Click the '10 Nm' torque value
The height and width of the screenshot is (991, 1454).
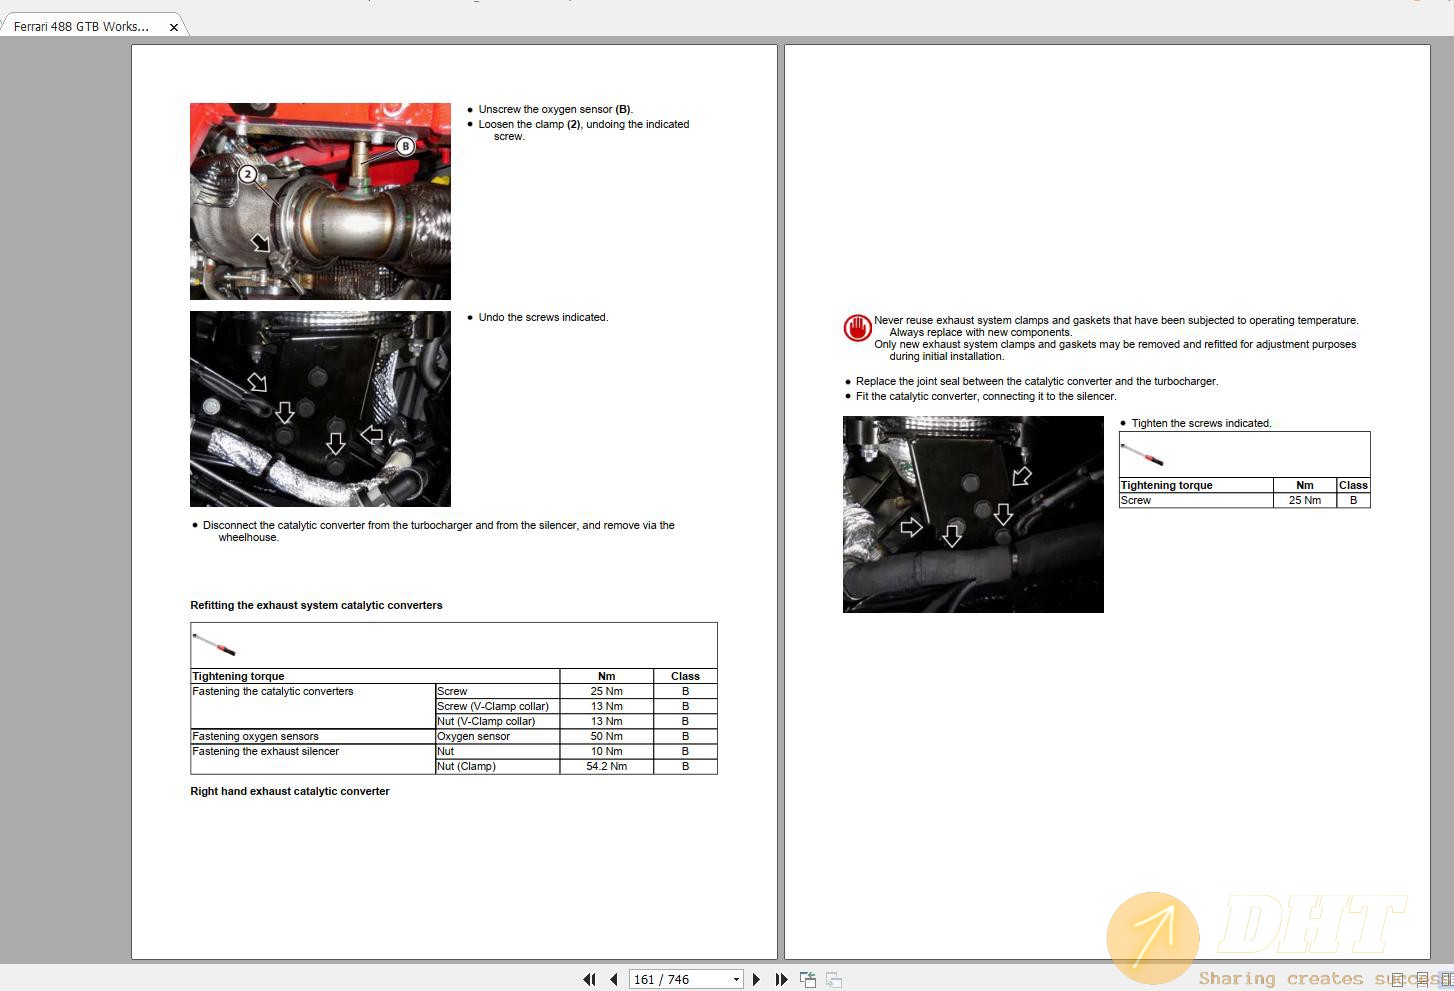[x=606, y=751]
